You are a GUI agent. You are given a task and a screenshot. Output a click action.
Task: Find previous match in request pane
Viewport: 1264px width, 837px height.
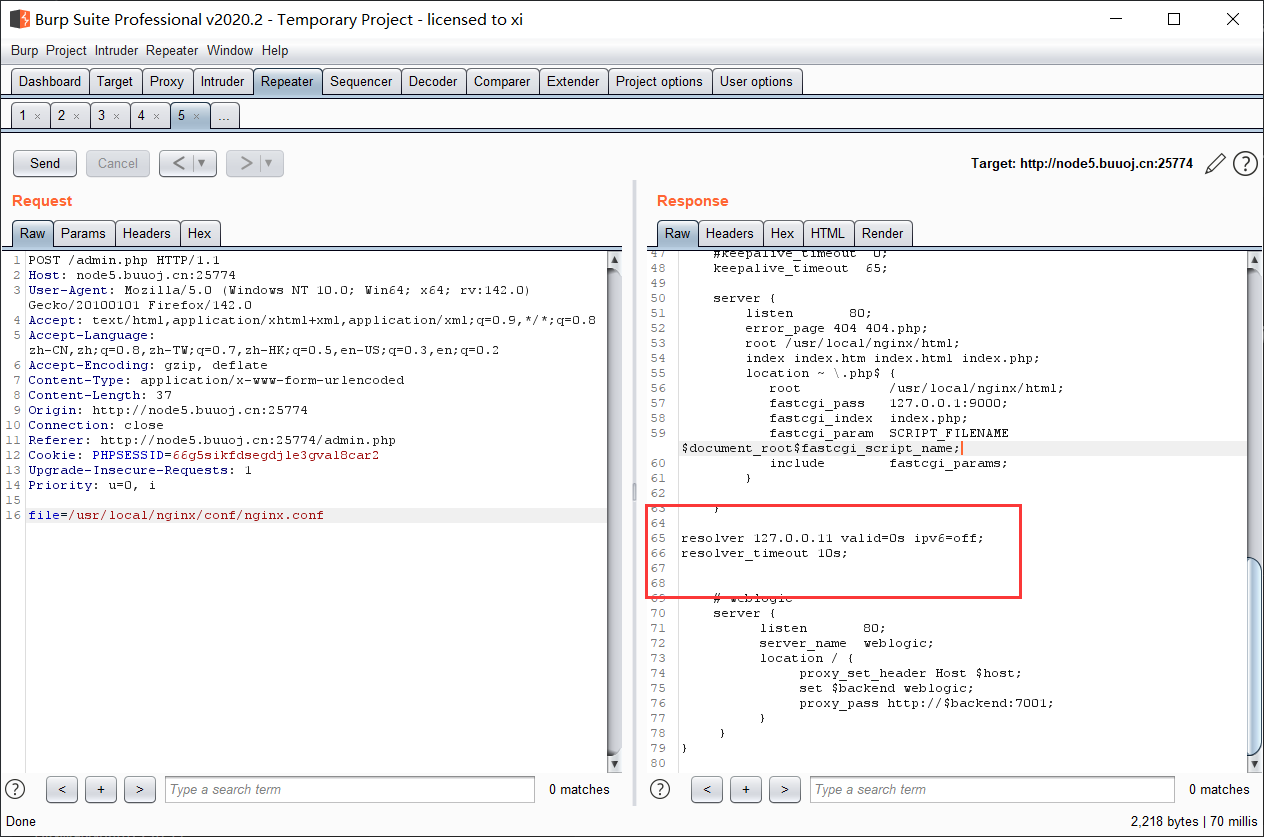(x=62, y=789)
